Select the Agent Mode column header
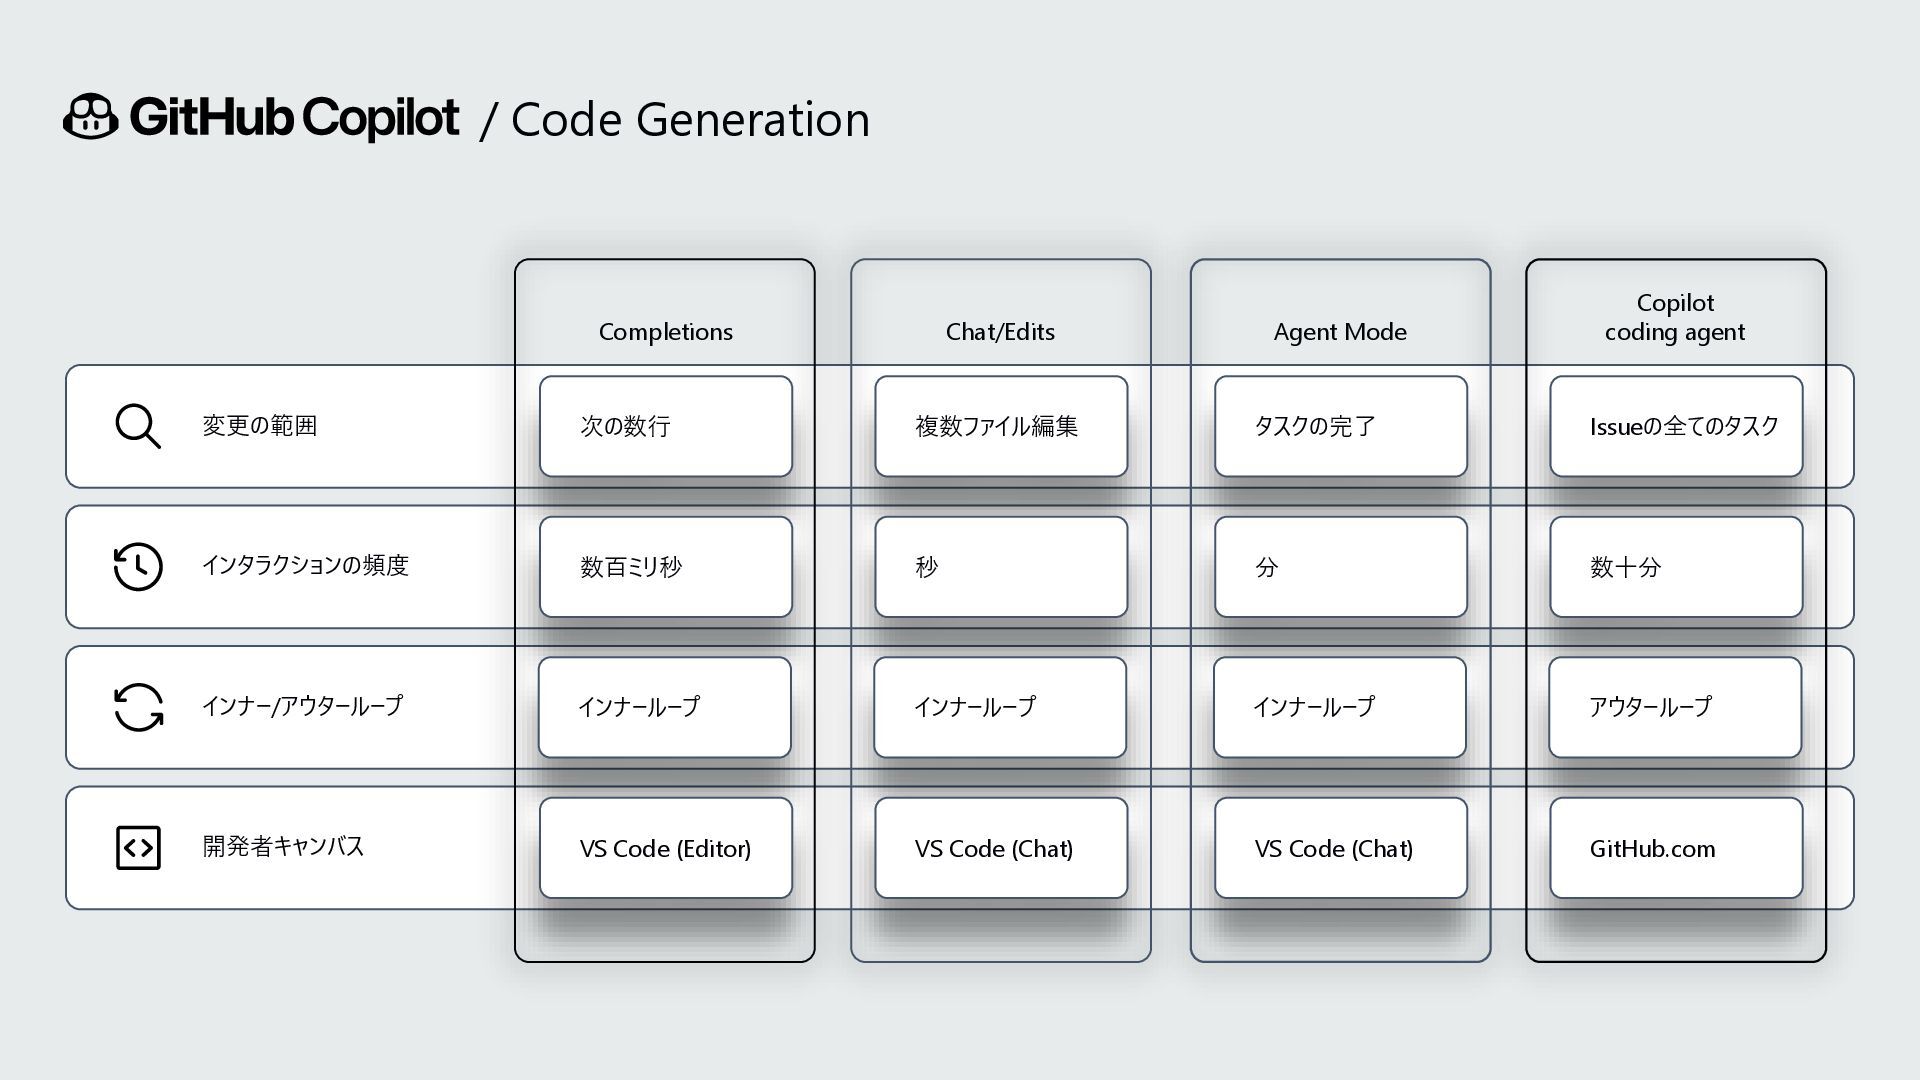 coord(1340,332)
